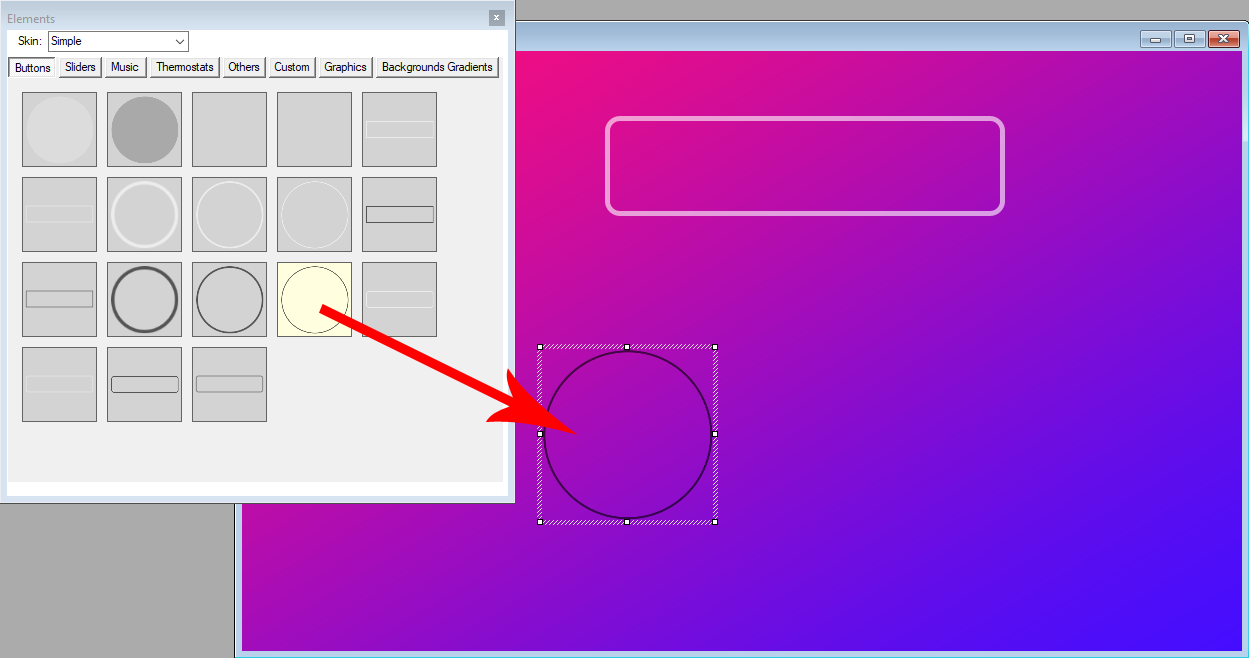Open the Music tab
1249x658 pixels.
tap(125, 67)
